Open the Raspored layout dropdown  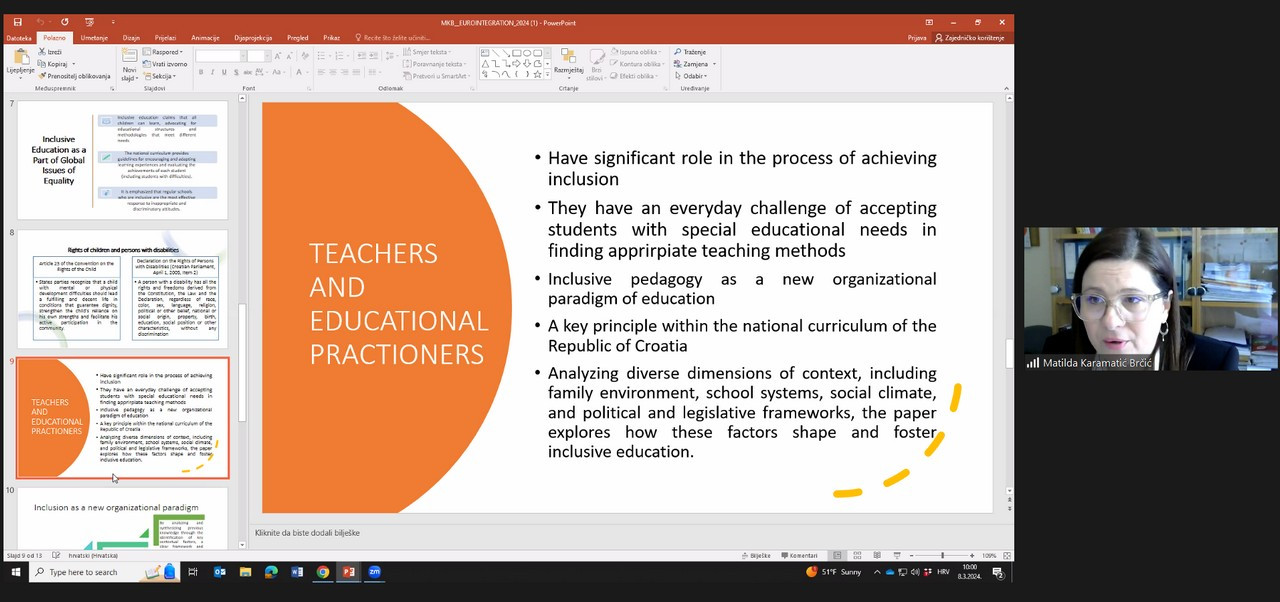pos(165,52)
